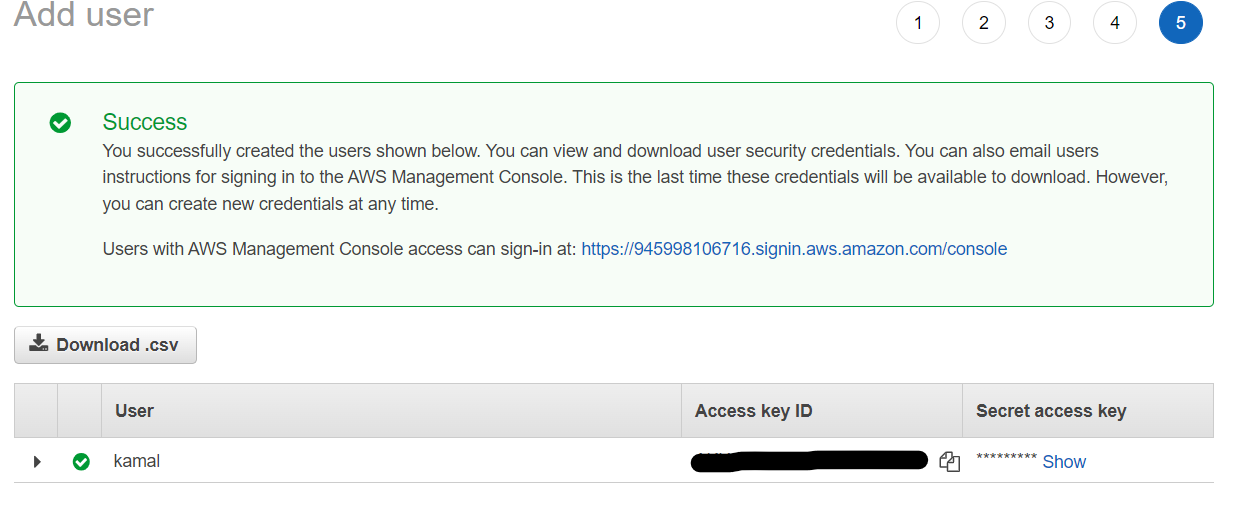Click the green success checkmark icon in banner
This screenshot has width=1241, height=508.
coord(60,123)
